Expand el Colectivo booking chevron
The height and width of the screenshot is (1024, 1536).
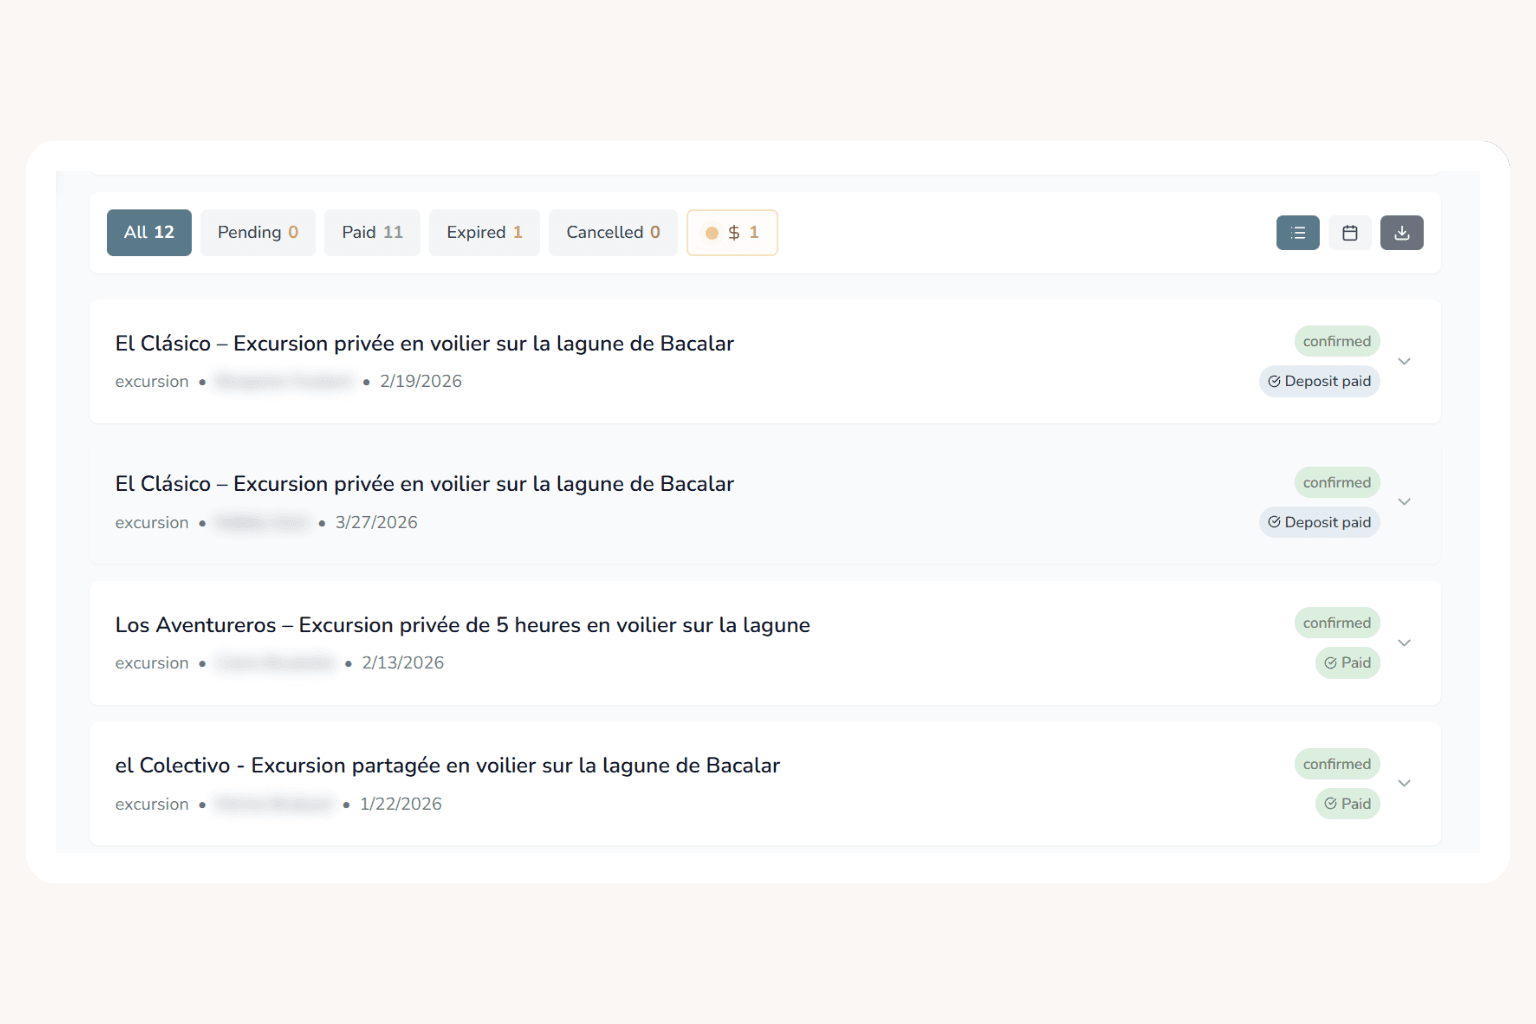pyautogui.click(x=1404, y=784)
